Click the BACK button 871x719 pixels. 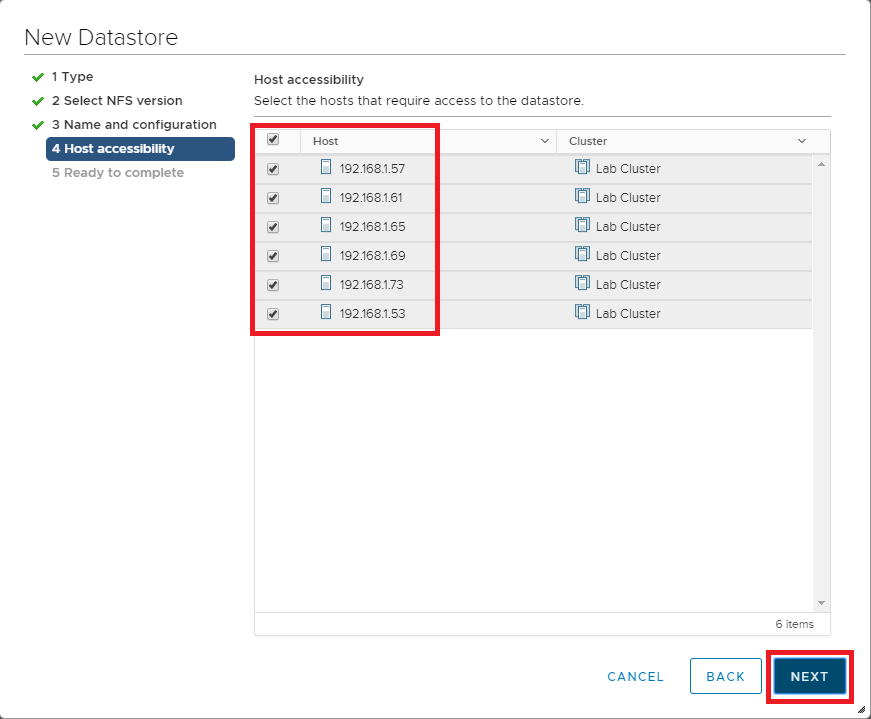point(725,677)
